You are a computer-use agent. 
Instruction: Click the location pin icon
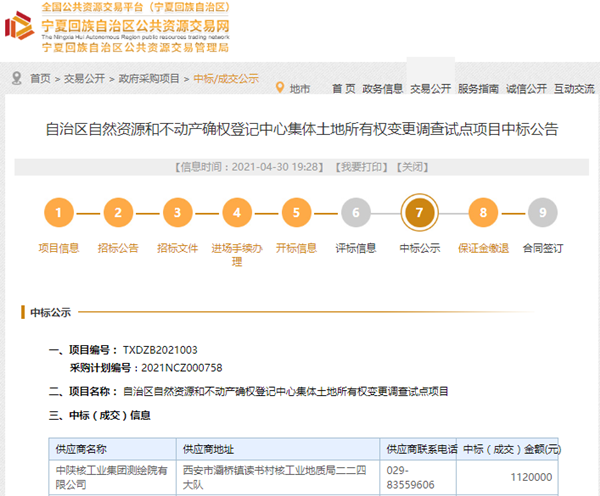280,88
